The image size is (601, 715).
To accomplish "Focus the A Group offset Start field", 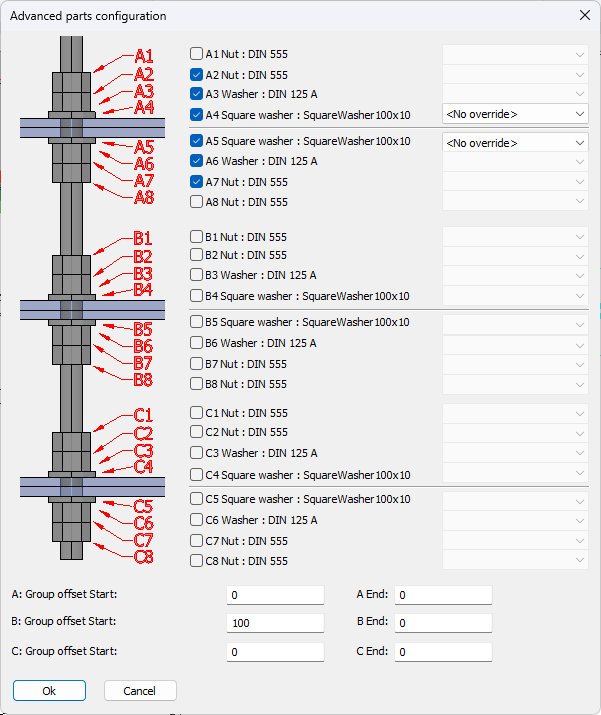I will coord(275,595).
